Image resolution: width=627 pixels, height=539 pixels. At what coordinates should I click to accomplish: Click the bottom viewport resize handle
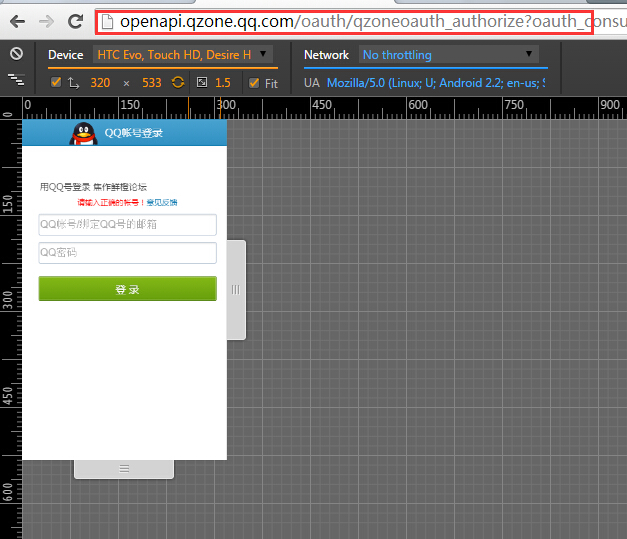pos(124,469)
